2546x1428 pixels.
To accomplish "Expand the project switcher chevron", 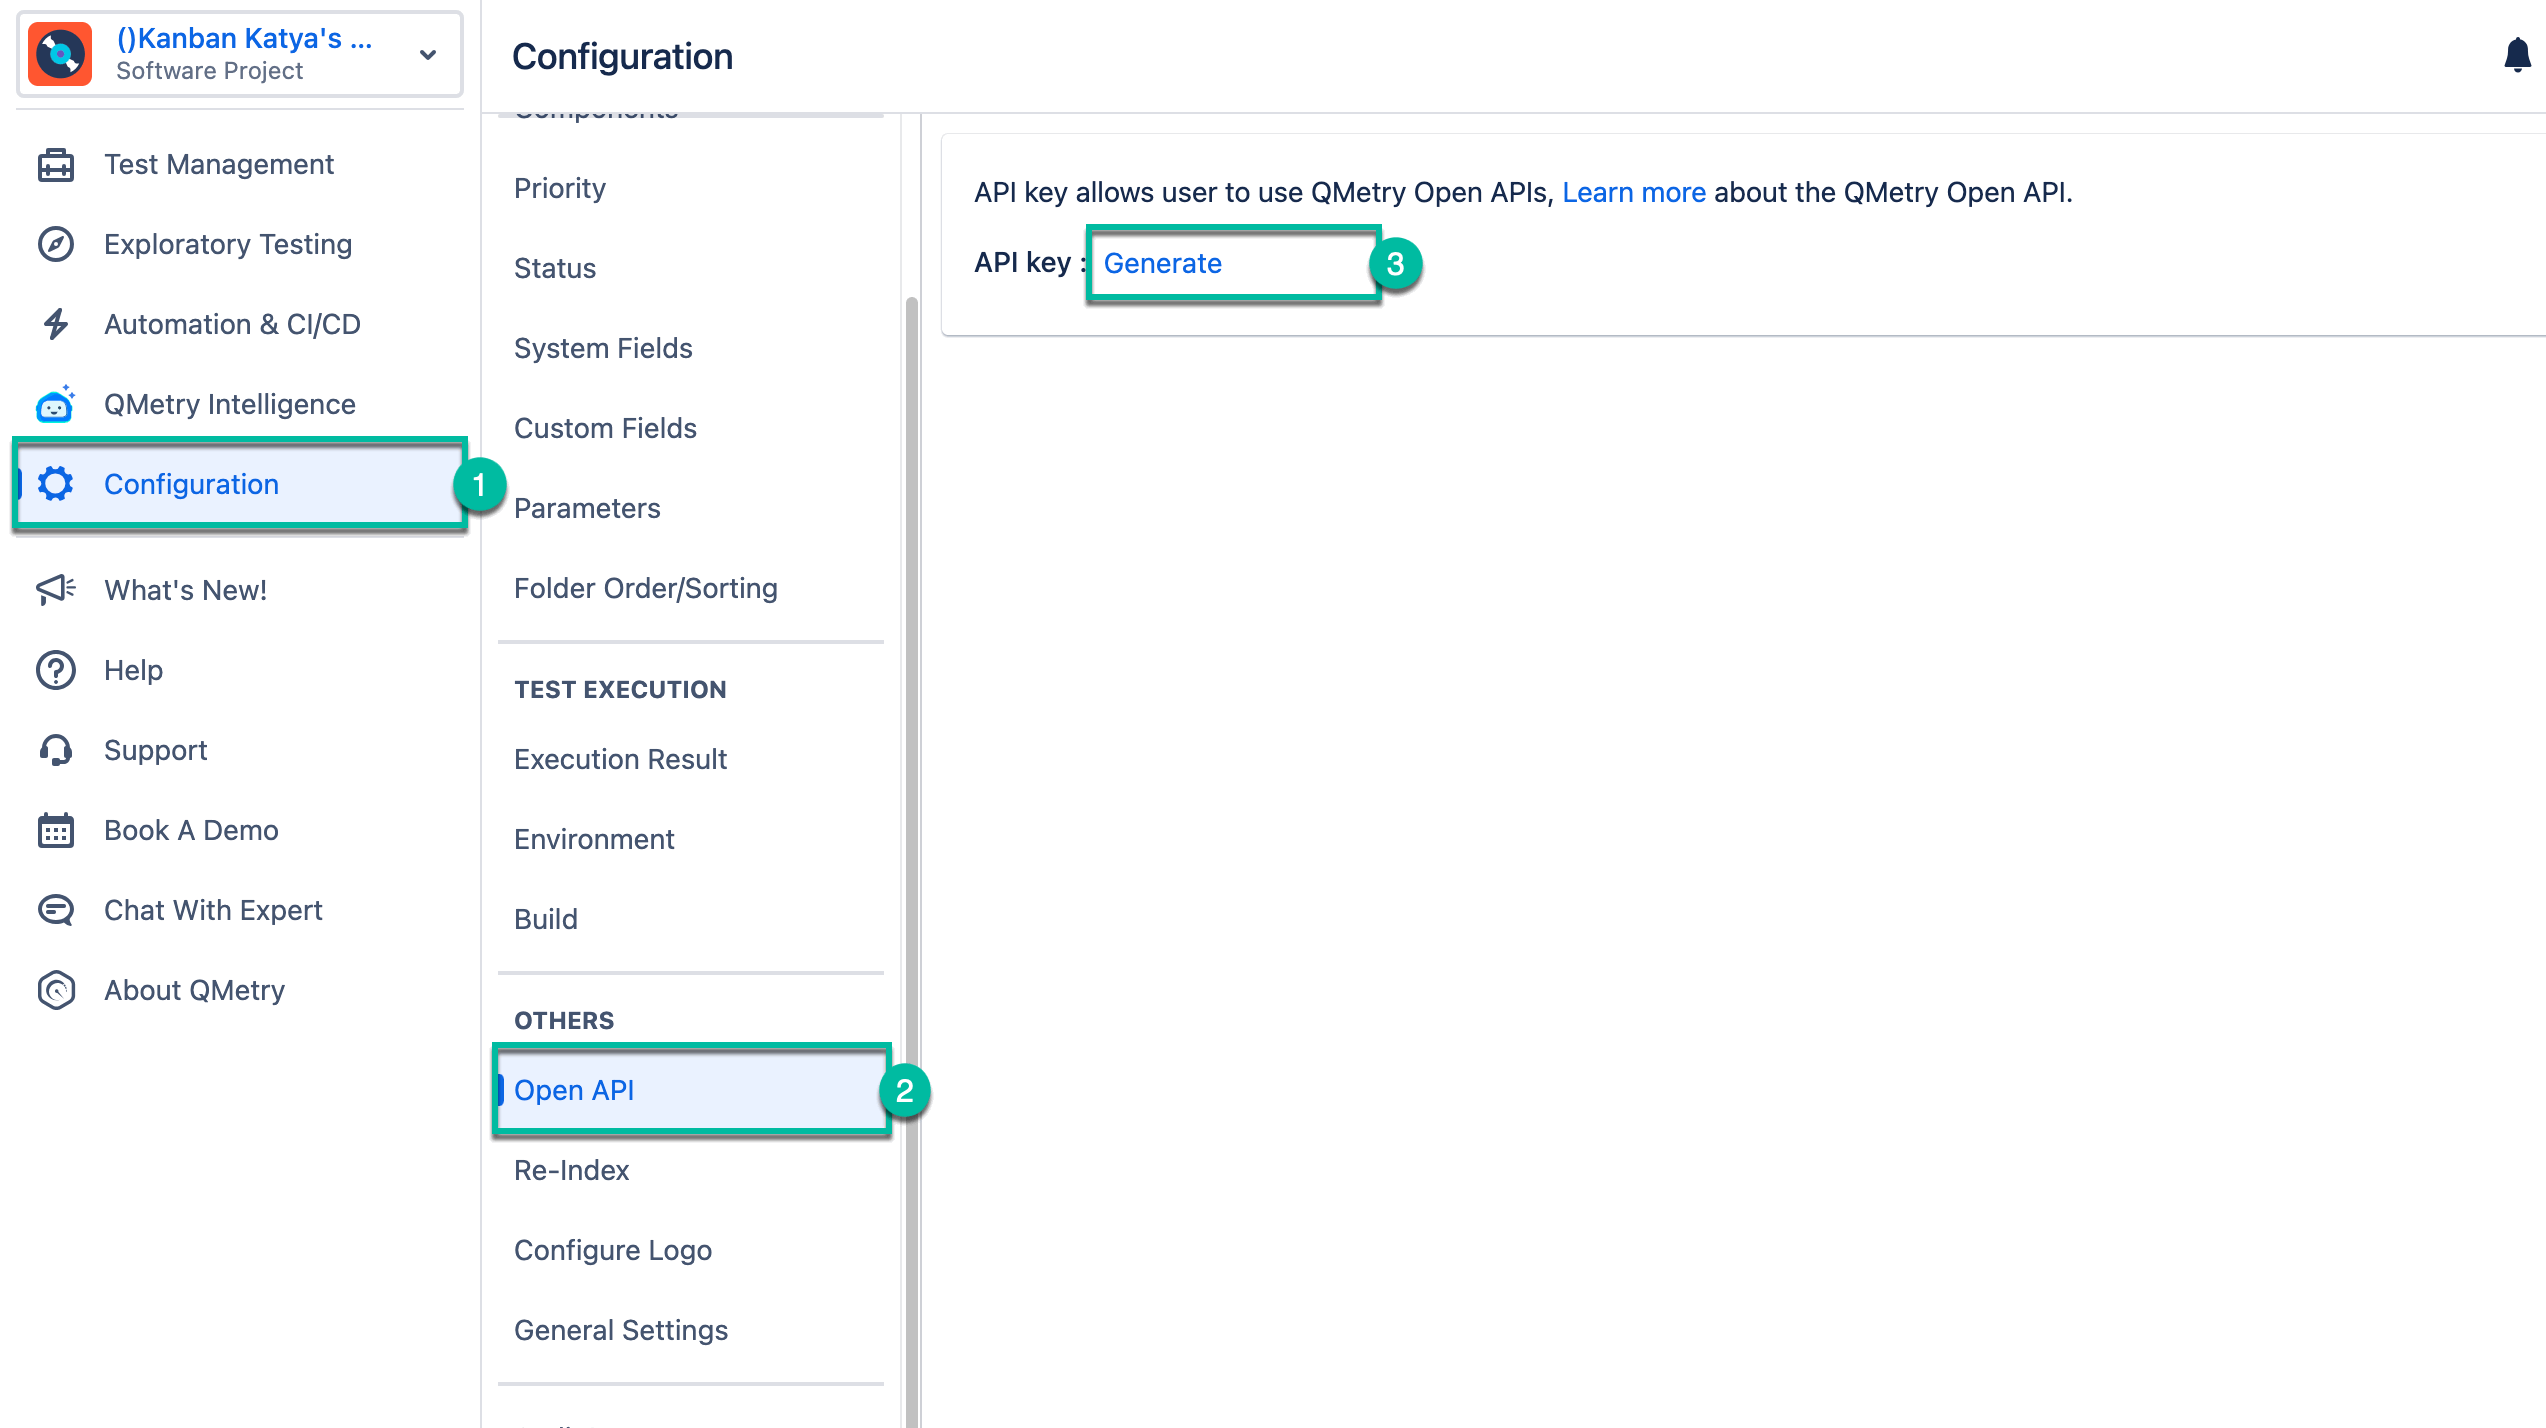I will (428, 55).
